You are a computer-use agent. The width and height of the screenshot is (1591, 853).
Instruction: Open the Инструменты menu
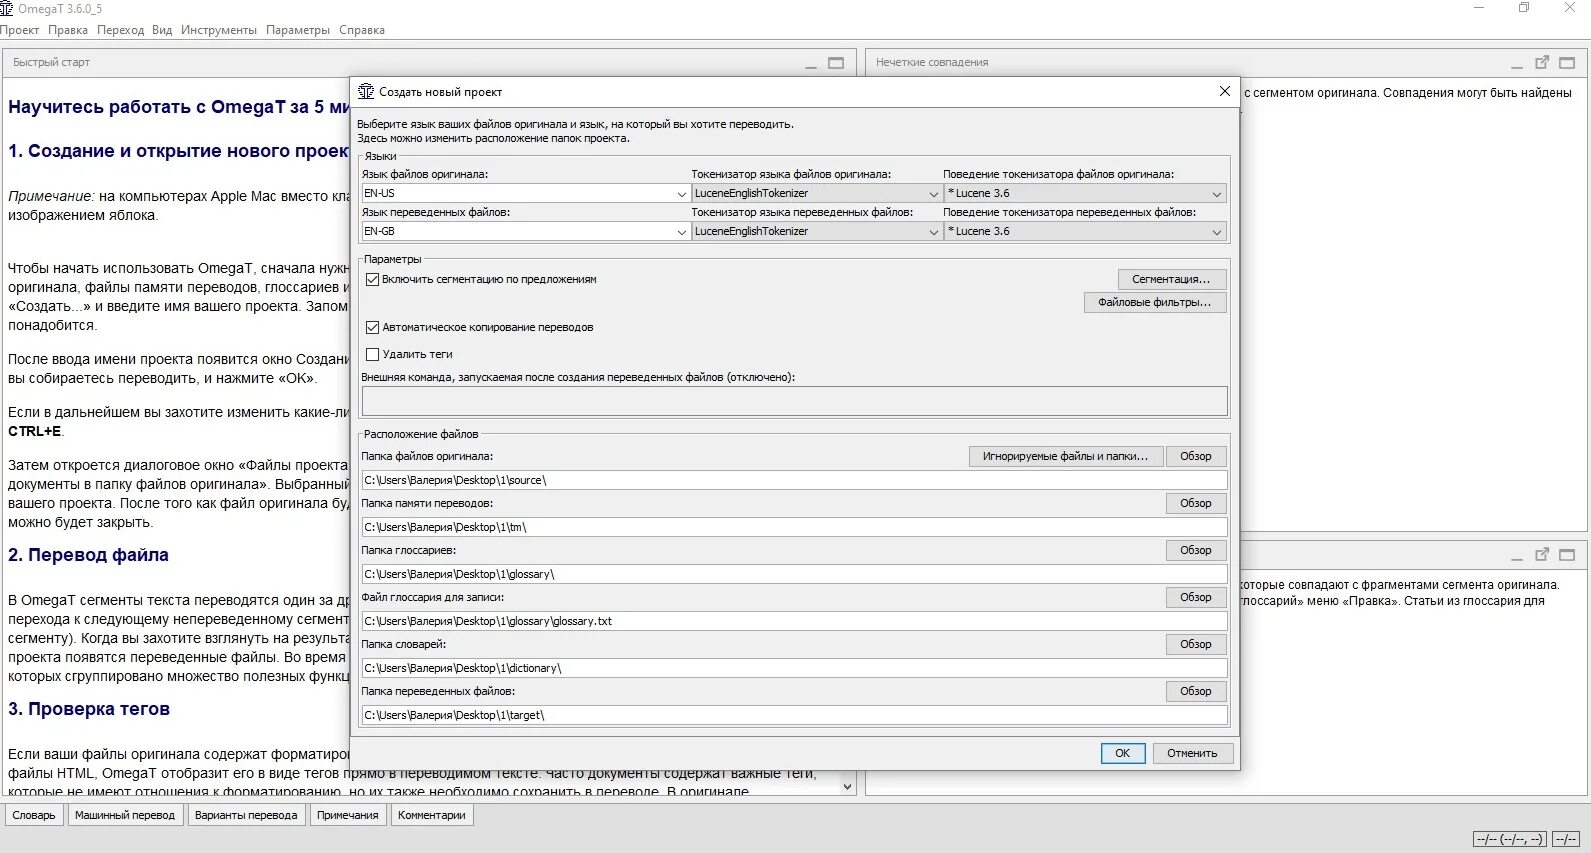click(x=219, y=30)
